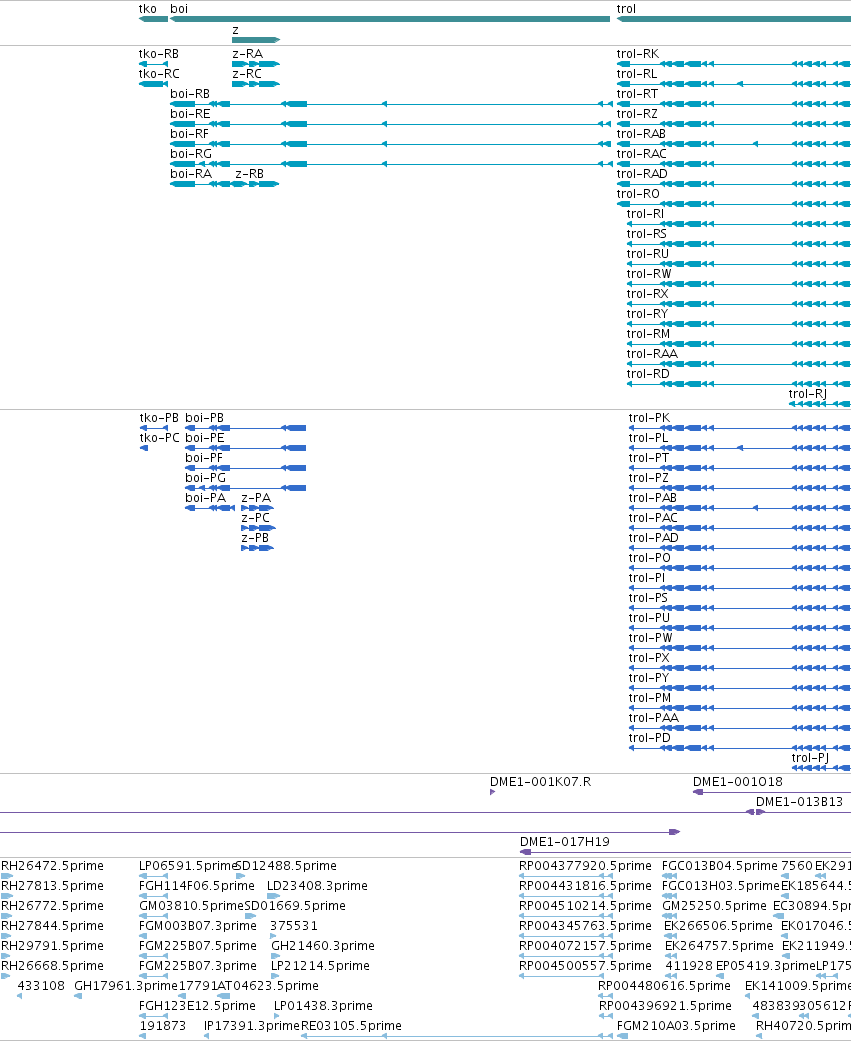Image resolution: width=851 pixels, height=1041 pixels.
Task: Open EST label RE03105.5prime
Action: [351, 1026]
